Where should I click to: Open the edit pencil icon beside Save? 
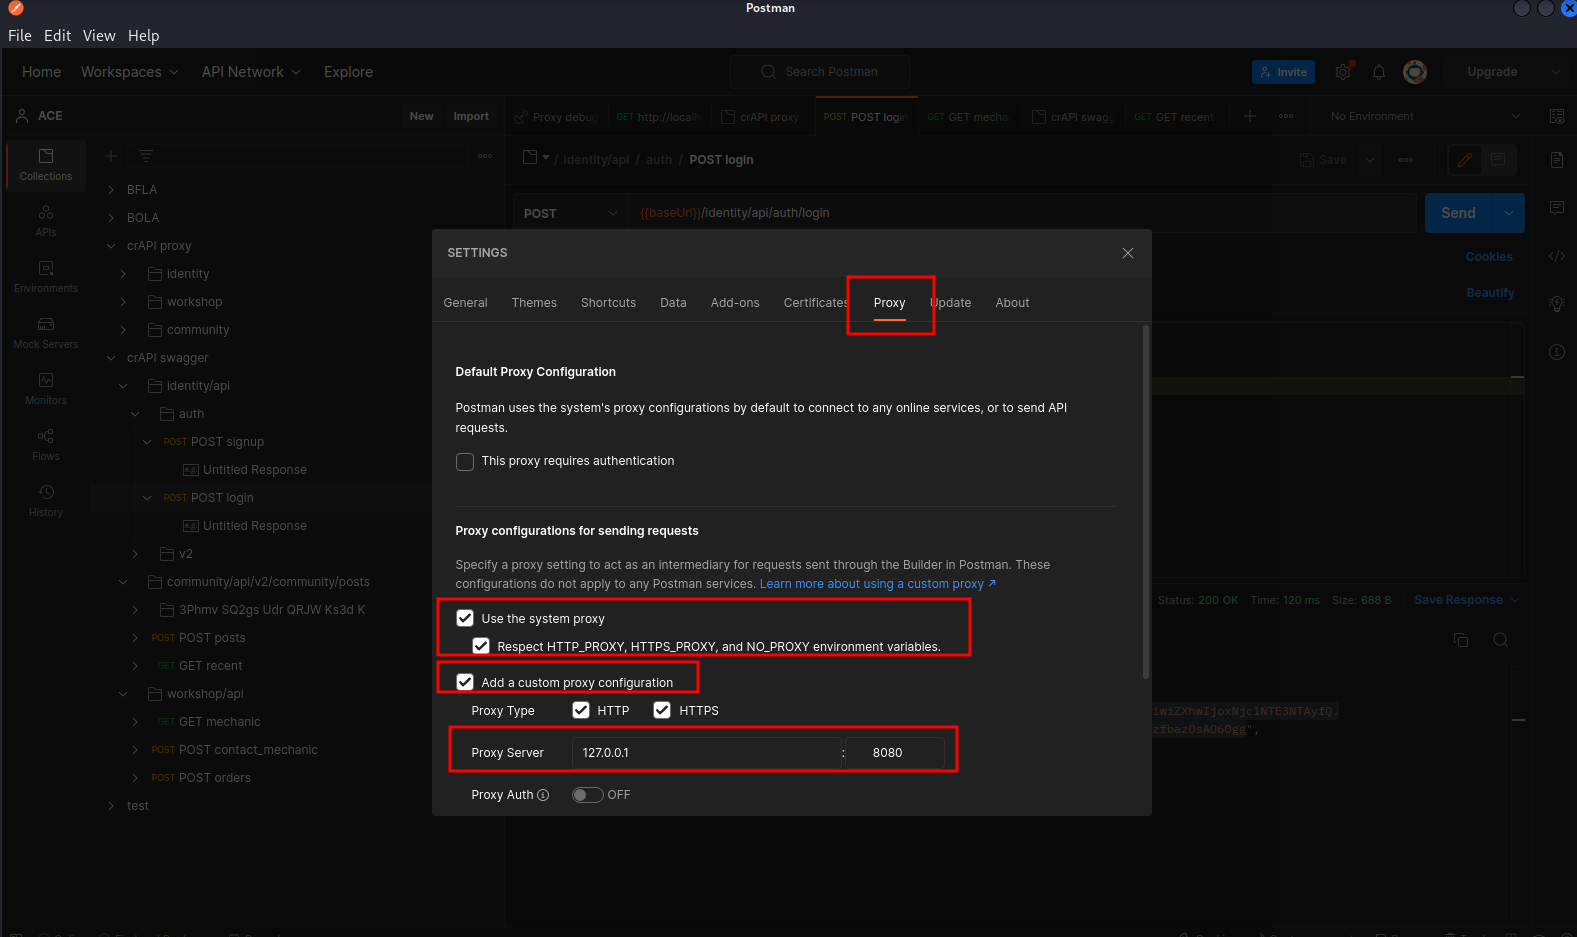click(x=1465, y=160)
